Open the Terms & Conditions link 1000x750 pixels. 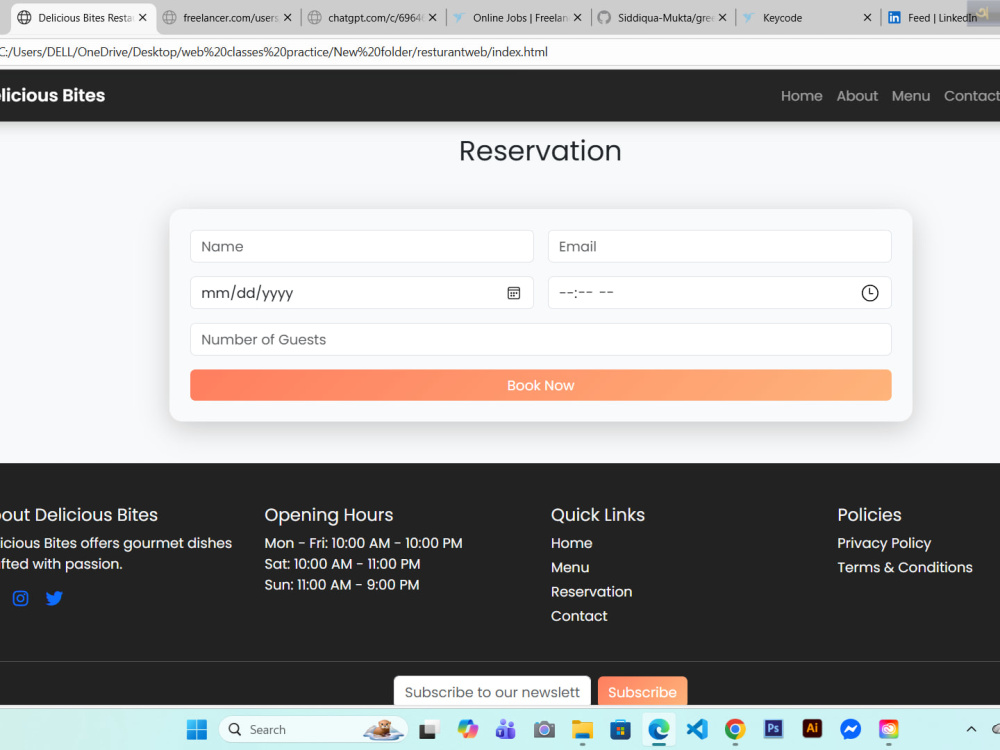tap(904, 568)
